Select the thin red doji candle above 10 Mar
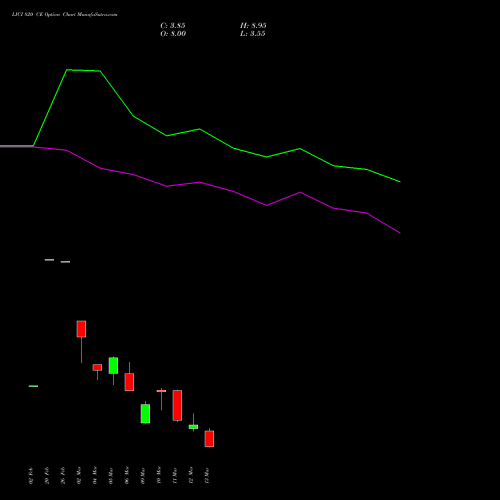The height and width of the screenshot is (500, 500). click(161, 391)
